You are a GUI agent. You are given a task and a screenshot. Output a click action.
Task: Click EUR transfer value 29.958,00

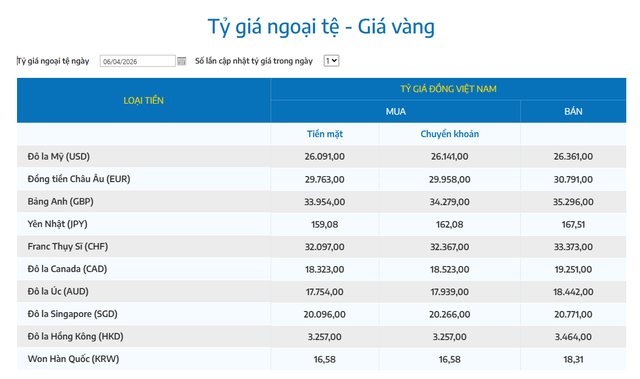pyautogui.click(x=449, y=180)
